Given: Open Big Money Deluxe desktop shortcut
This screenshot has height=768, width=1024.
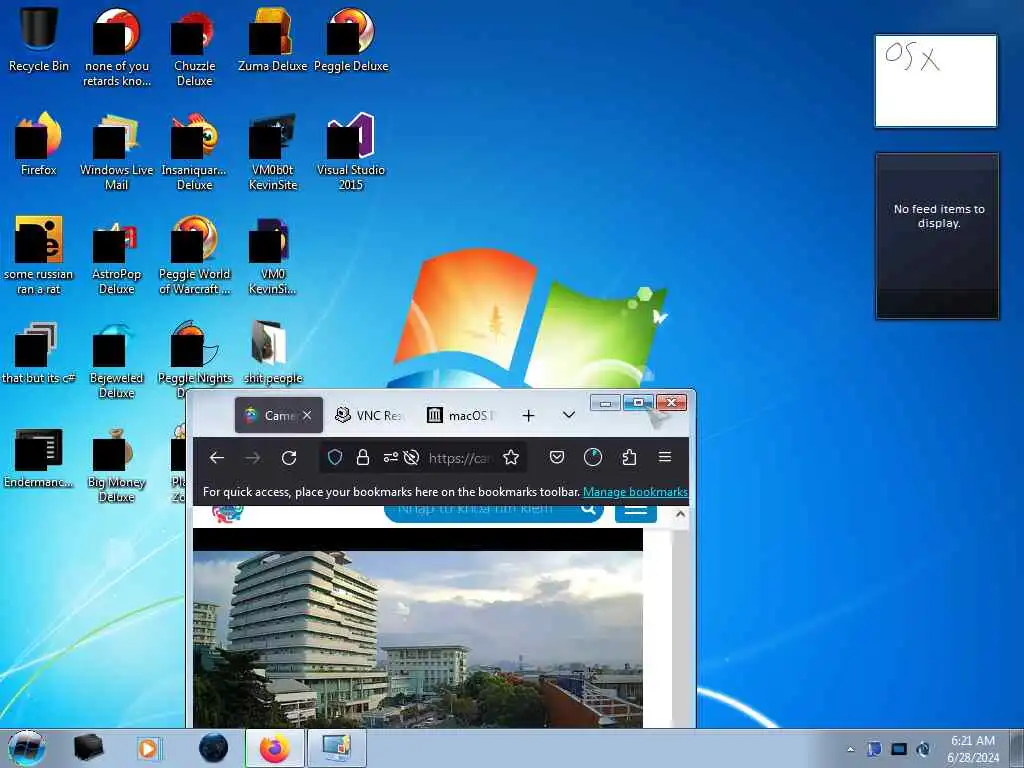Looking at the screenshot, I should coord(116,464).
